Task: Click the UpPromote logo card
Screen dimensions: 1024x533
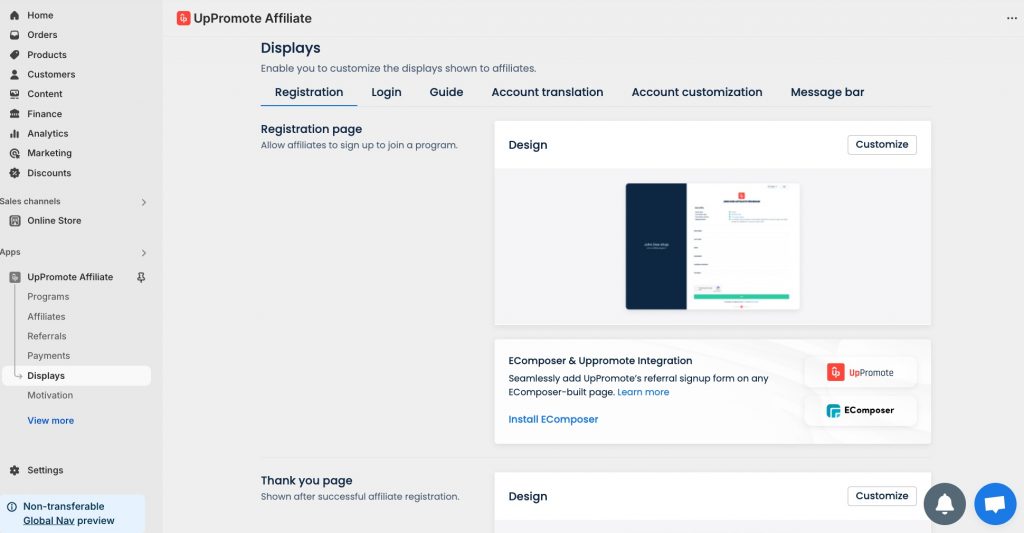Action: pos(860,372)
